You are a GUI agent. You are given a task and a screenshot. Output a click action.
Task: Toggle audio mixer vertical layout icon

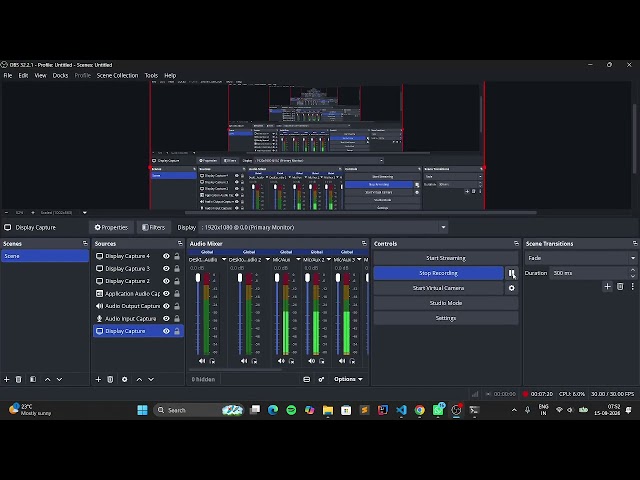click(307, 379)
